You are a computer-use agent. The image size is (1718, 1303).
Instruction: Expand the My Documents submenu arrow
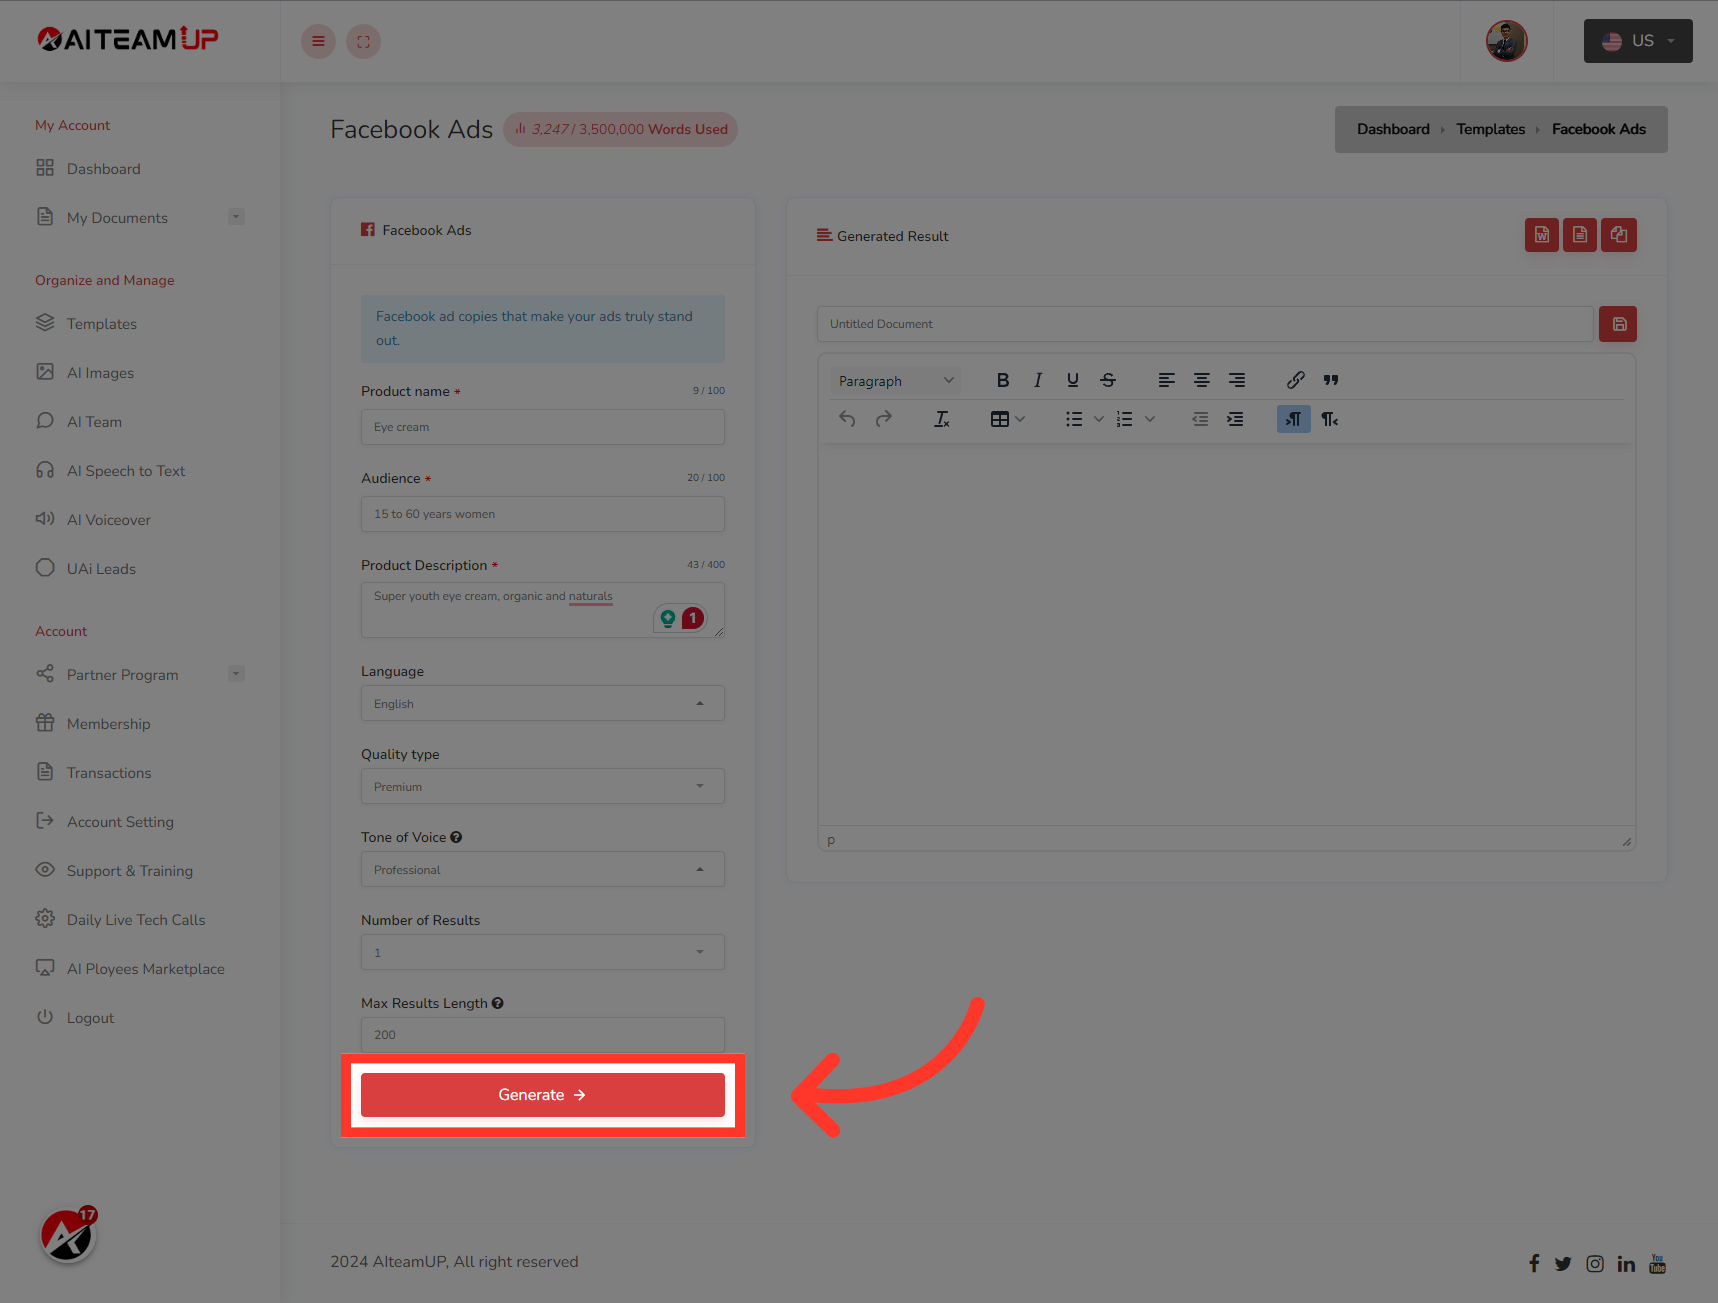(236, 217)
